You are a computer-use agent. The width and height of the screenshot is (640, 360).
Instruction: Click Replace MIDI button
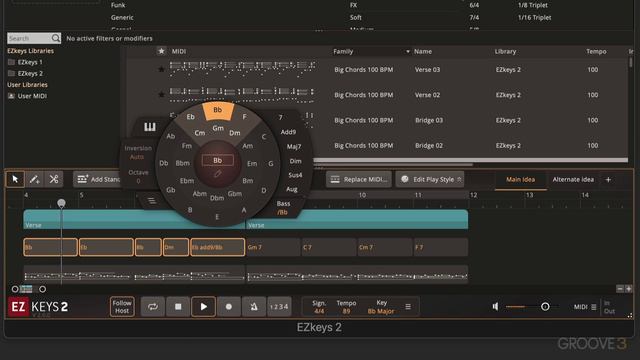tap(359, 179)
